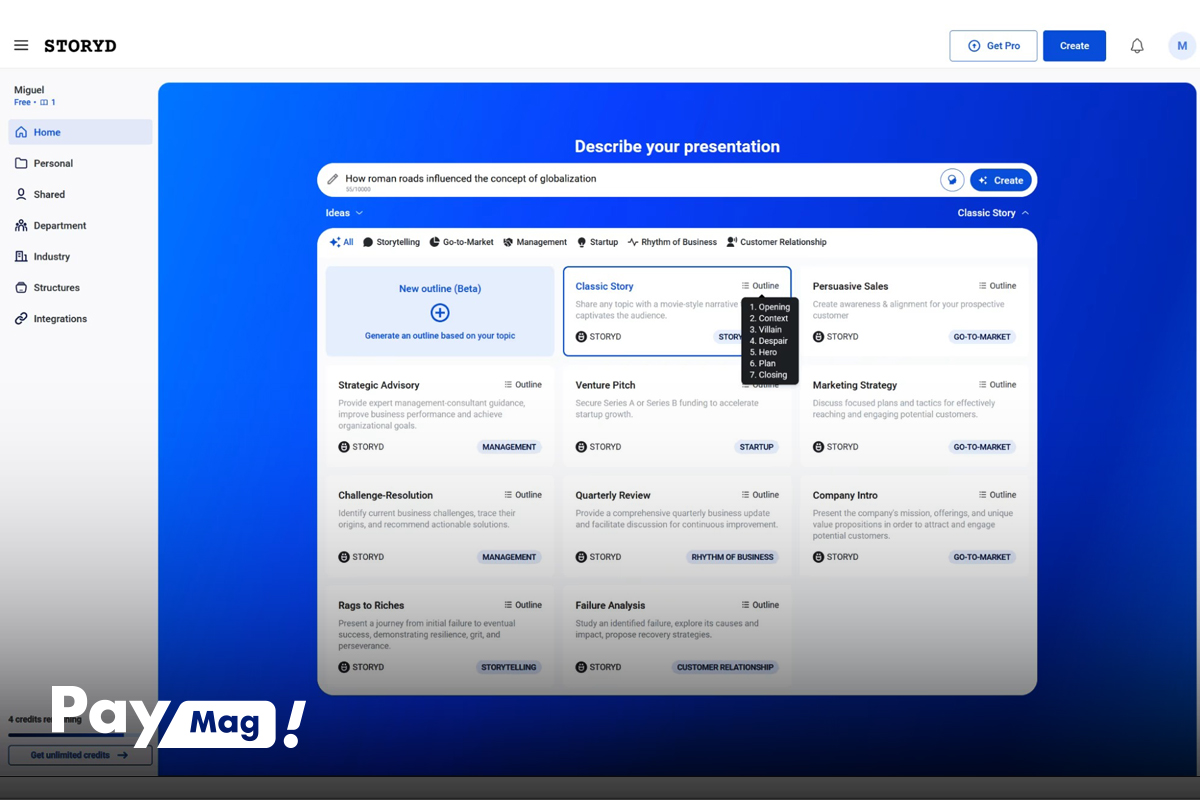Select the Venture Pitch template title
The image size is (1200, 800).
pyautogui.click(x=605, y=385)
